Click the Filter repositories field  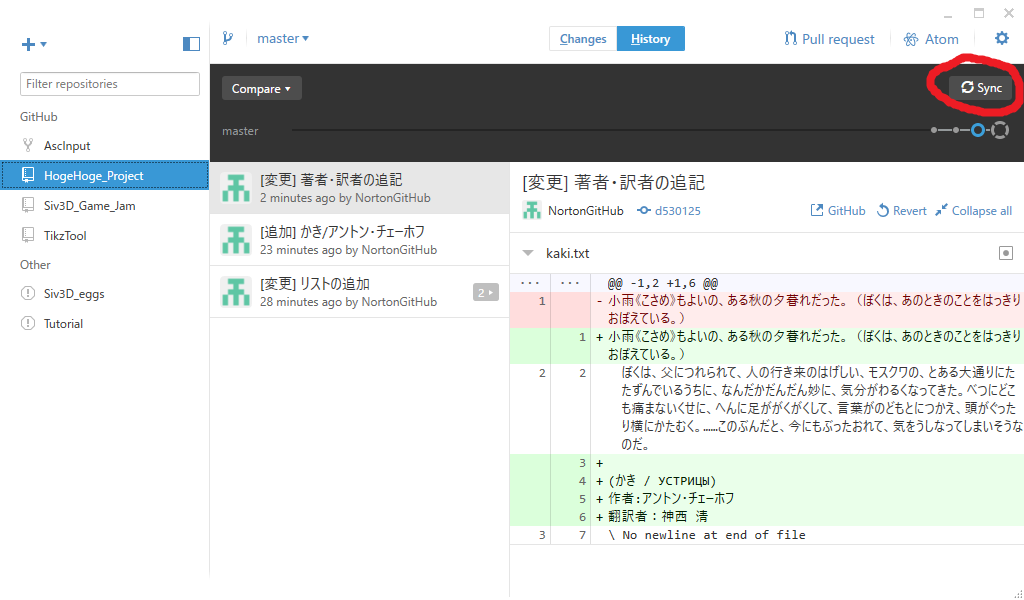110,84
